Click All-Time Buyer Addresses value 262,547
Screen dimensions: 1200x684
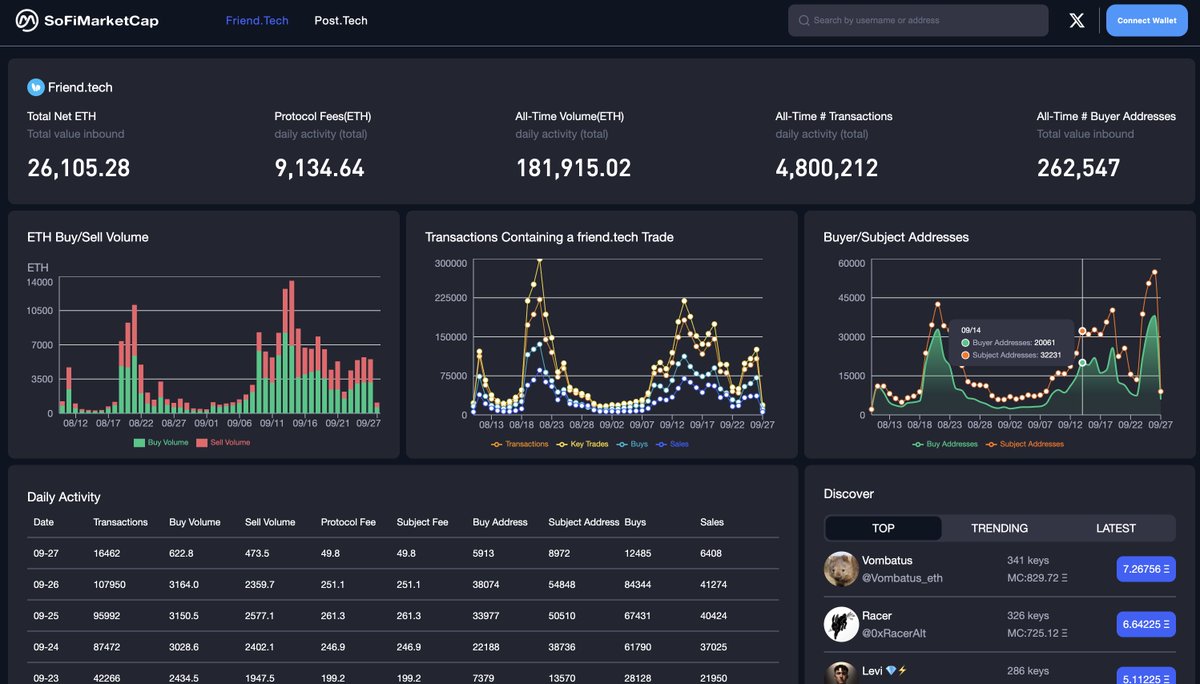click(x=1079, y=168)
